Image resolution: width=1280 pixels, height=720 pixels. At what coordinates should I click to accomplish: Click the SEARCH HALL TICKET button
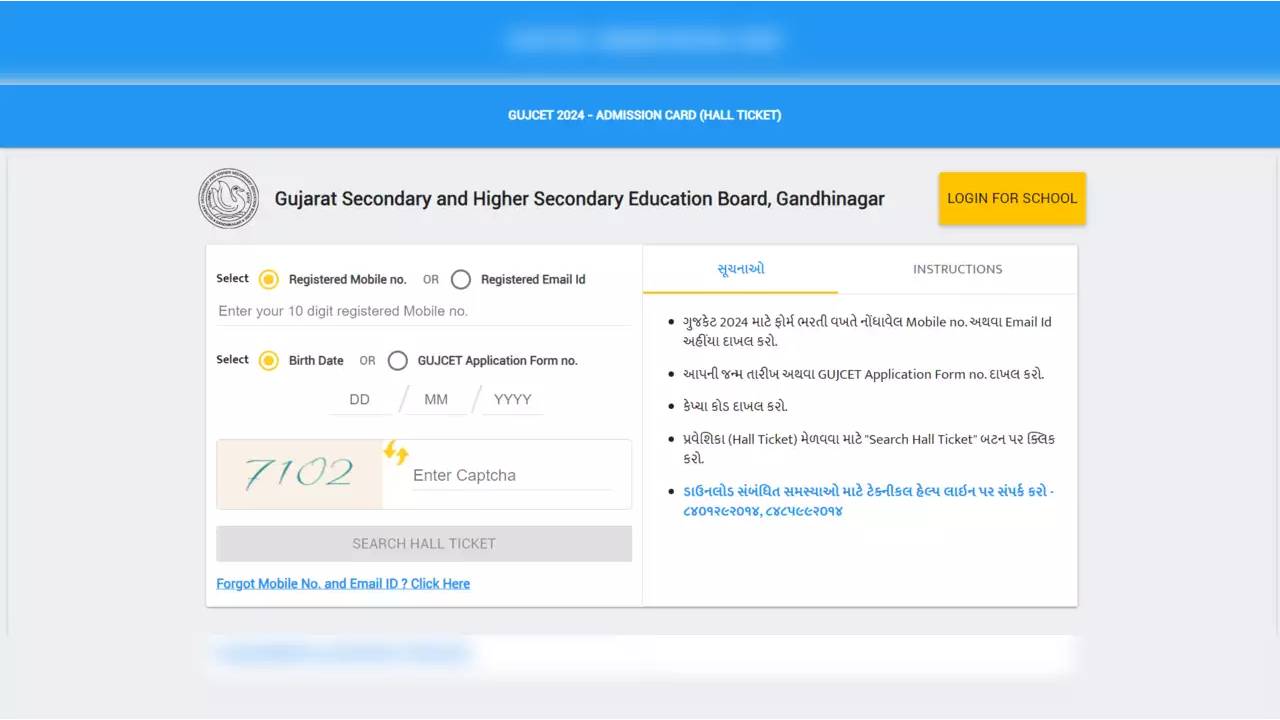click(x=424, y=544)
